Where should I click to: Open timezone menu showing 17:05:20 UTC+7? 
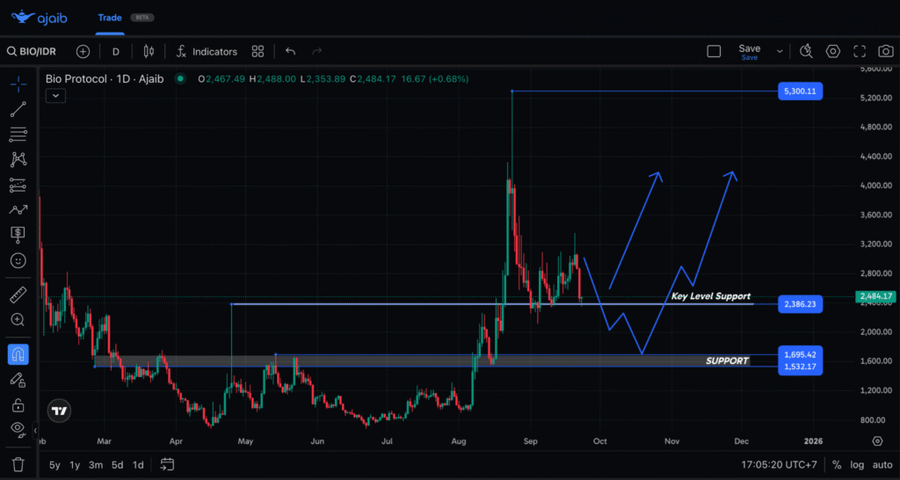(x=779, y=464)
